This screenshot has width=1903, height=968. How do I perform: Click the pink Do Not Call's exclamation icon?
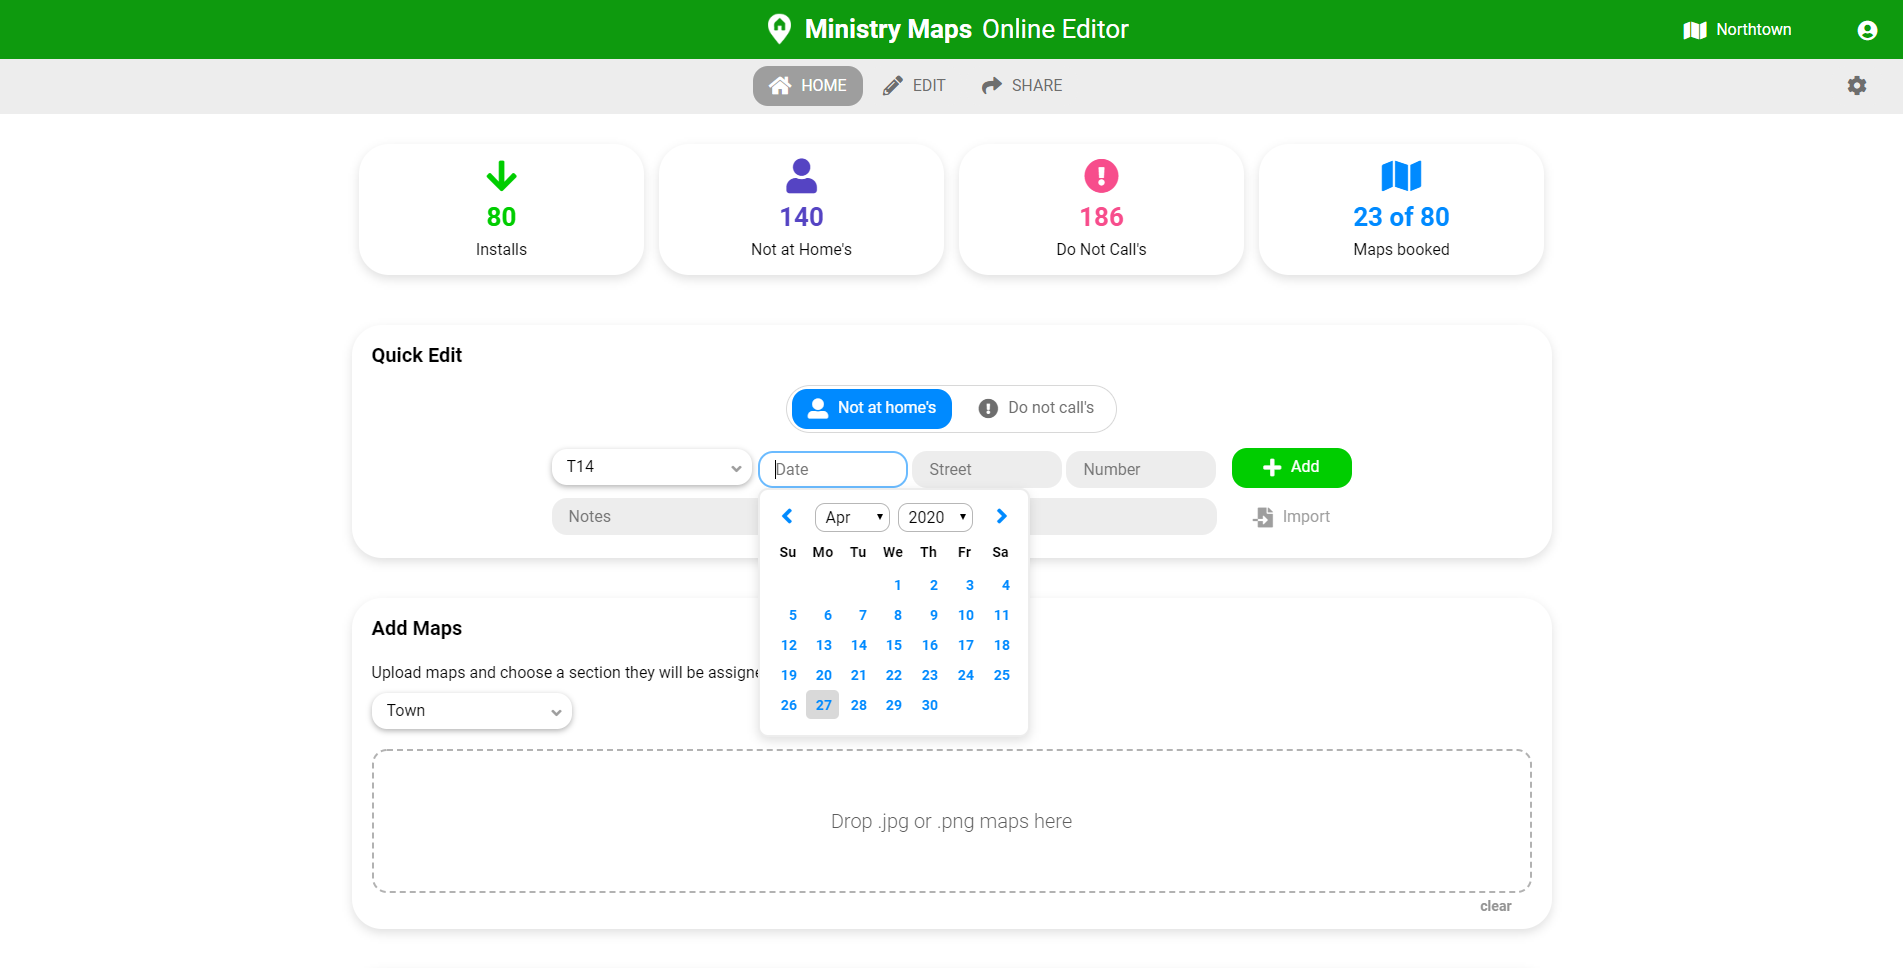tap(1101, 176)
